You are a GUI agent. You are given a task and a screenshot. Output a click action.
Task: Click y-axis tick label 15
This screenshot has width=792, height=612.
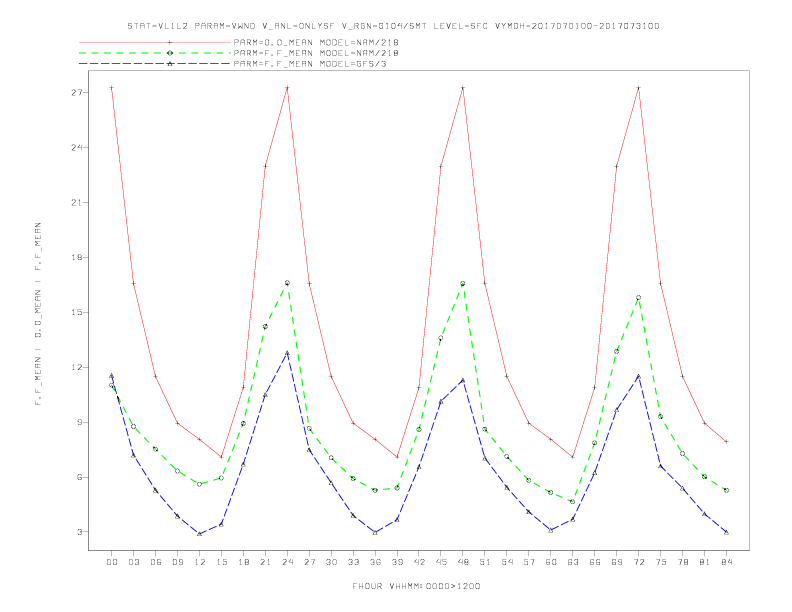coord(77,313)
